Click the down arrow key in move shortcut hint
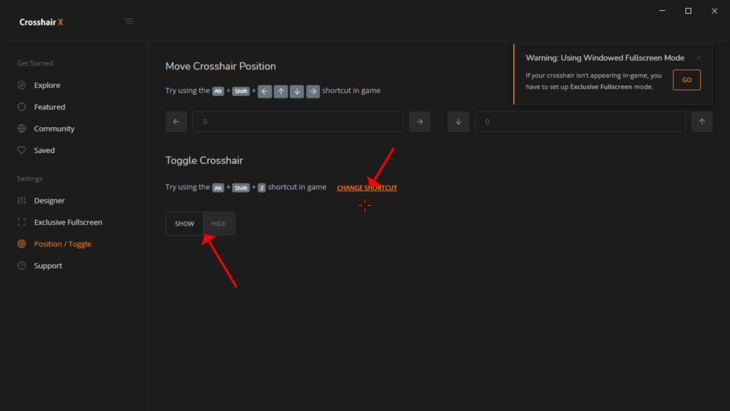The height and width of the screenshot is (411, 730). pos(297,91)
